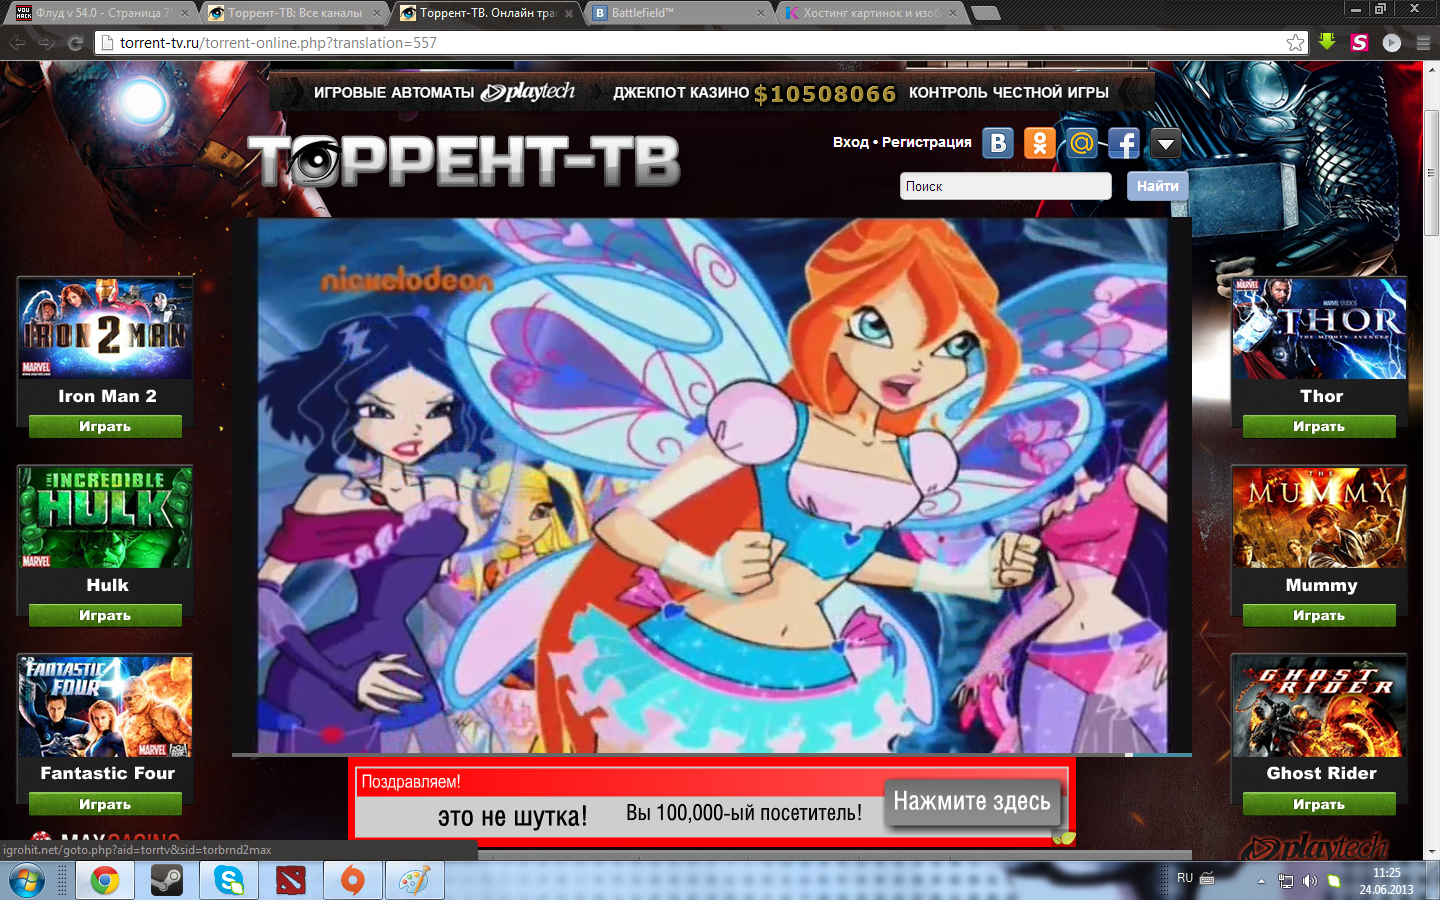1440x900 pixels.
Task: Reload the current page
Action: (x=75, y=43)
